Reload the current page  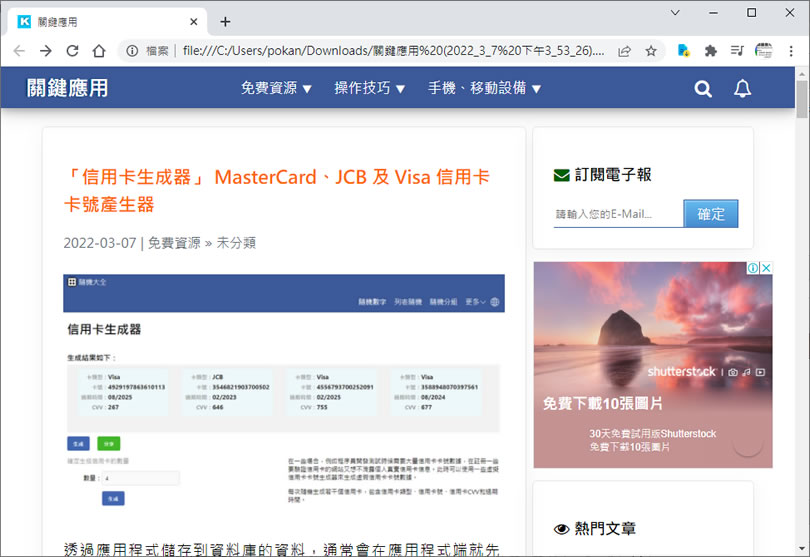click(x=72, y=51)
